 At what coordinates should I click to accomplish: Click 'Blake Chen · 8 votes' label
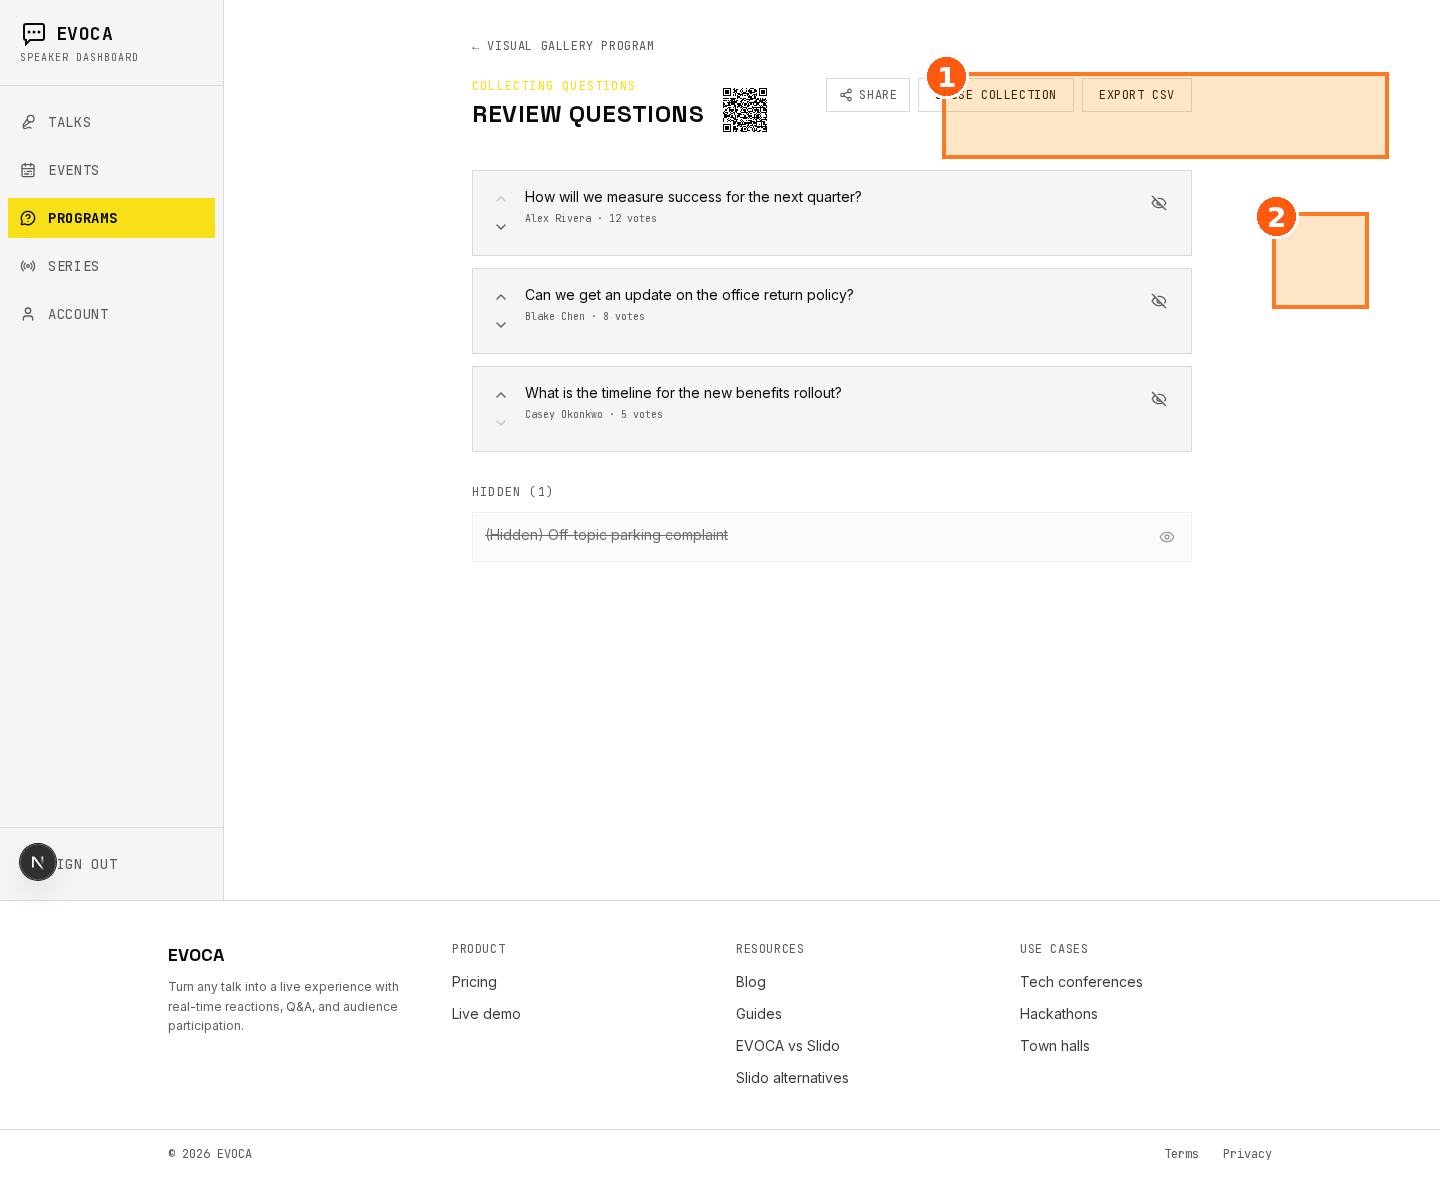pyautogui.click(x=585, y=316)
